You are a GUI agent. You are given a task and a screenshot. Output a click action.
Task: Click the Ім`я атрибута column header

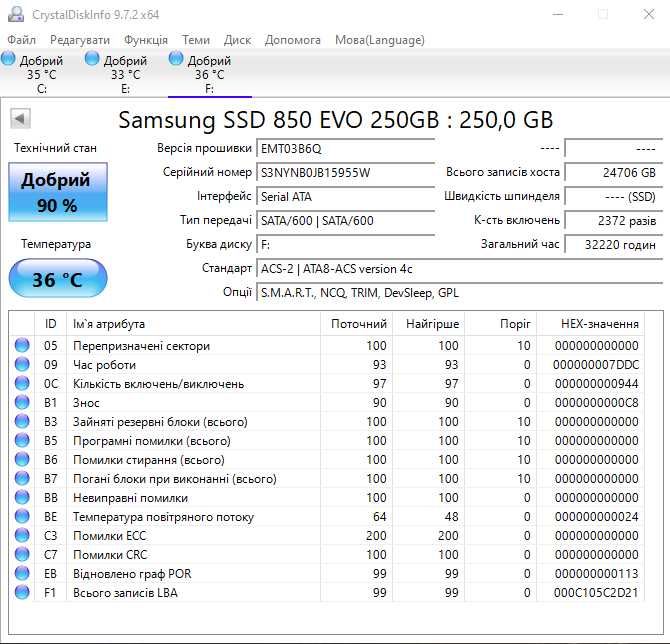click(x=194, y=323)
